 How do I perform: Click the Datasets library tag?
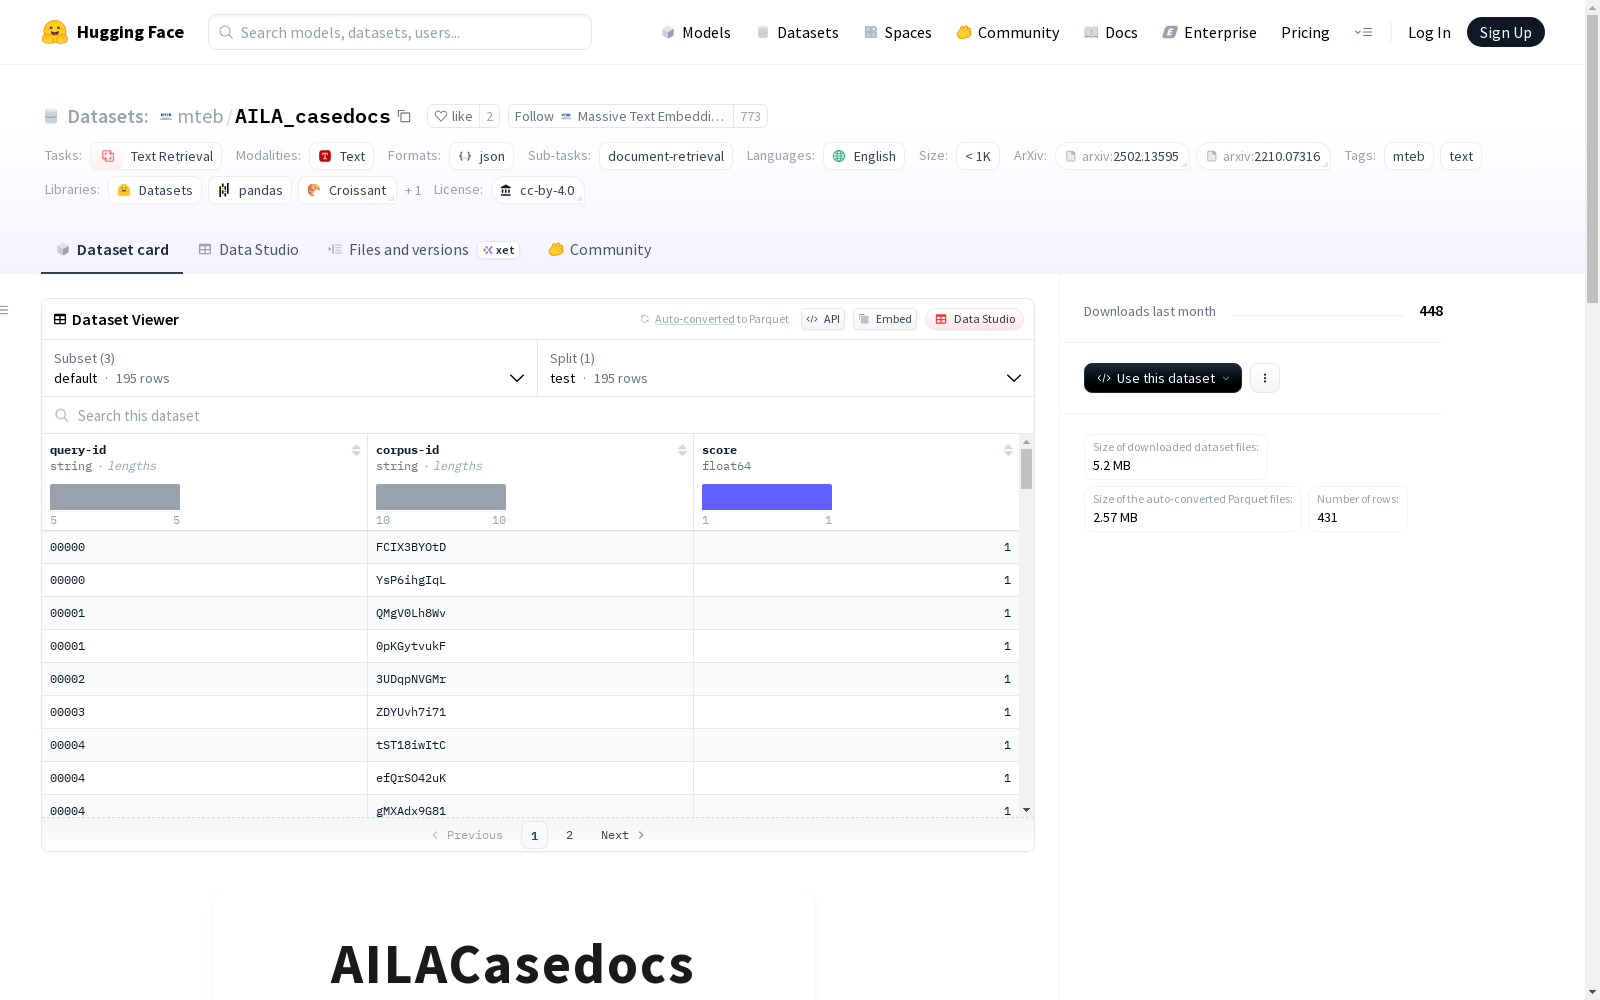[x=155, y=190]
